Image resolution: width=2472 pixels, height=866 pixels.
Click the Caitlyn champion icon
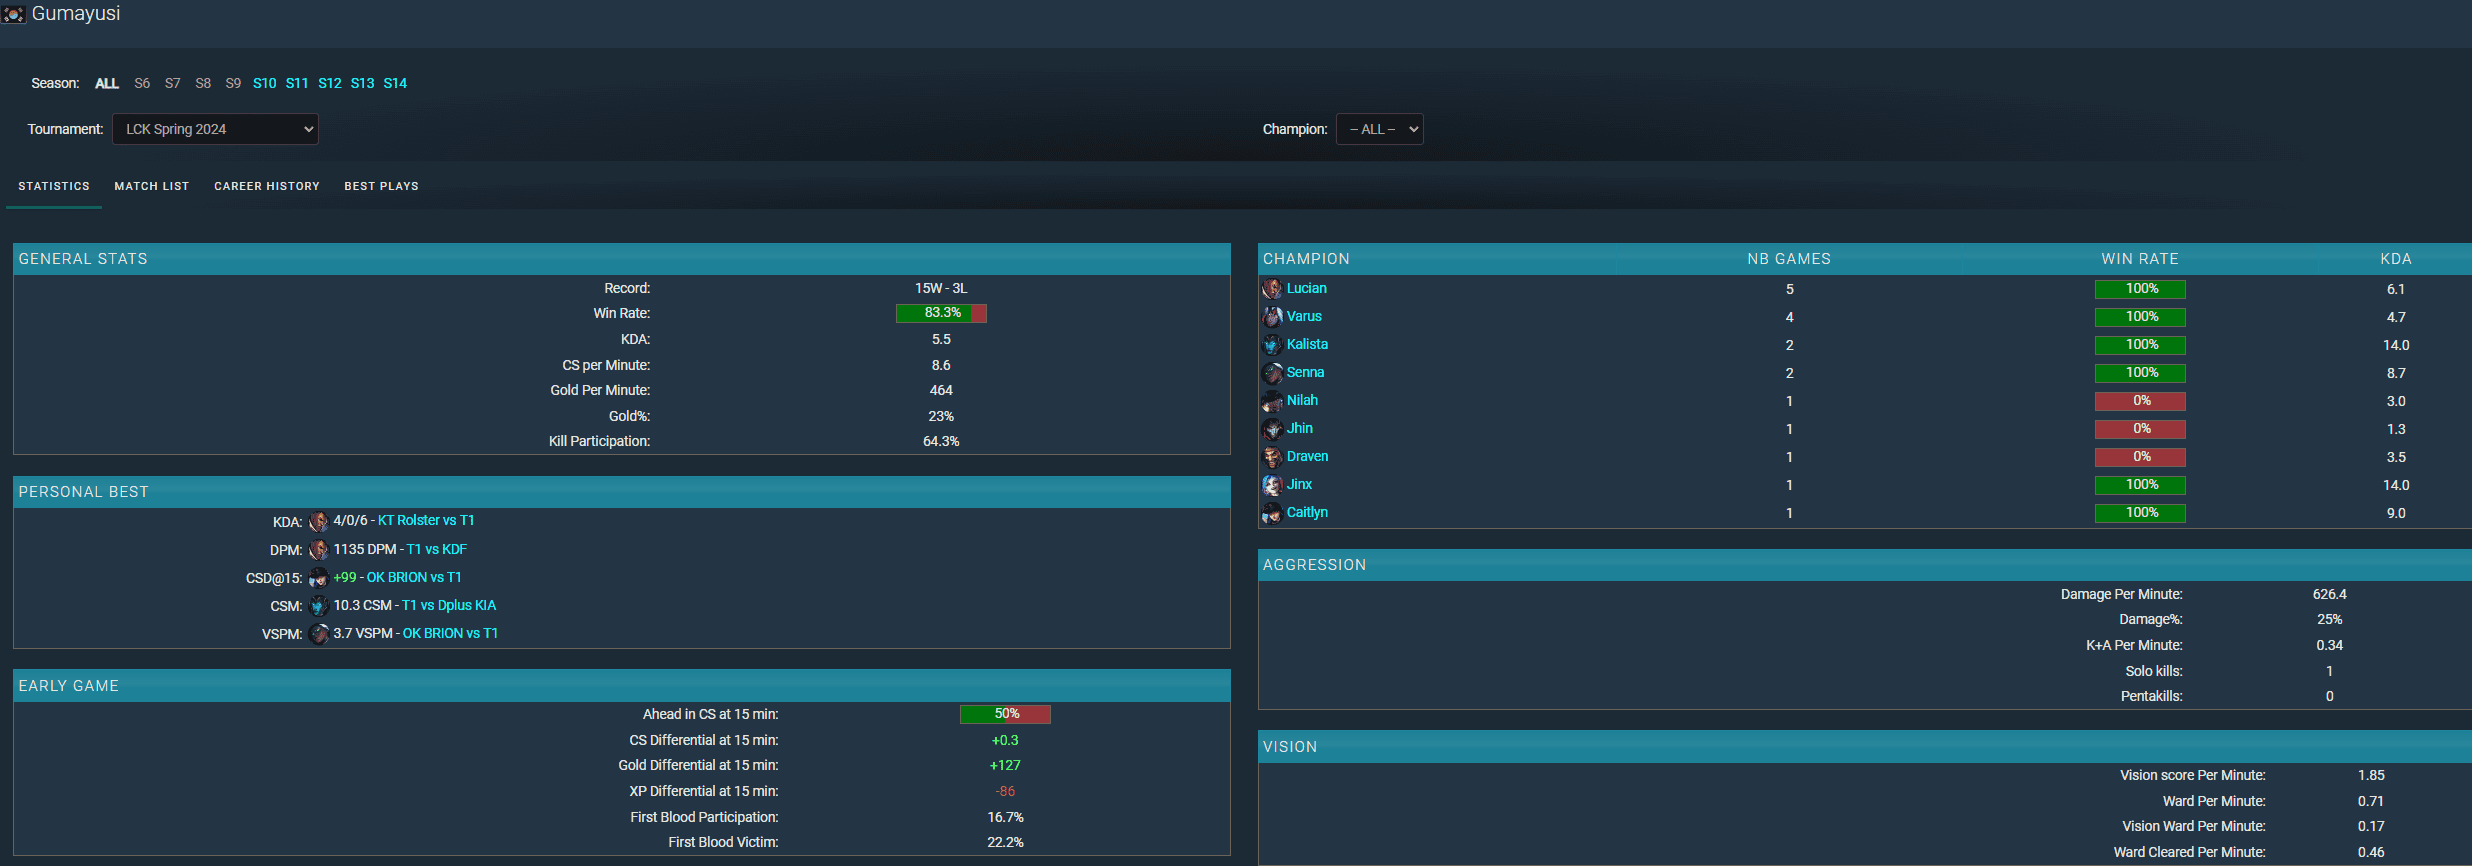(x=1272, y=513)
